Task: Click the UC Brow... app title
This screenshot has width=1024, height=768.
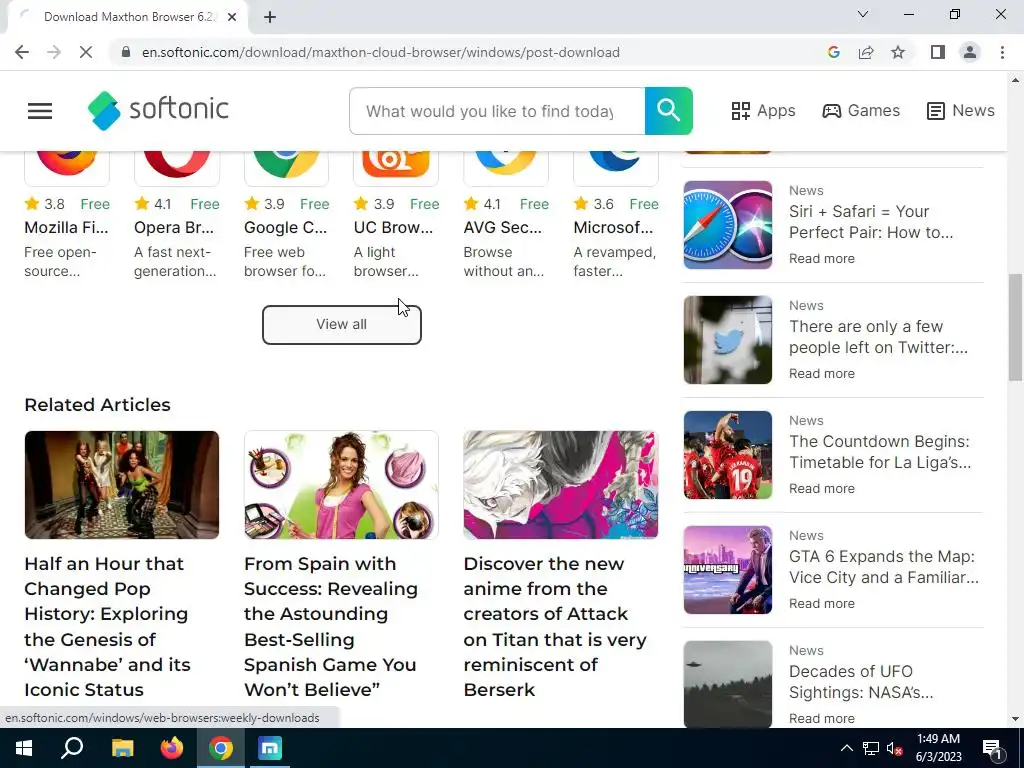Action: (x=393, y=227)
